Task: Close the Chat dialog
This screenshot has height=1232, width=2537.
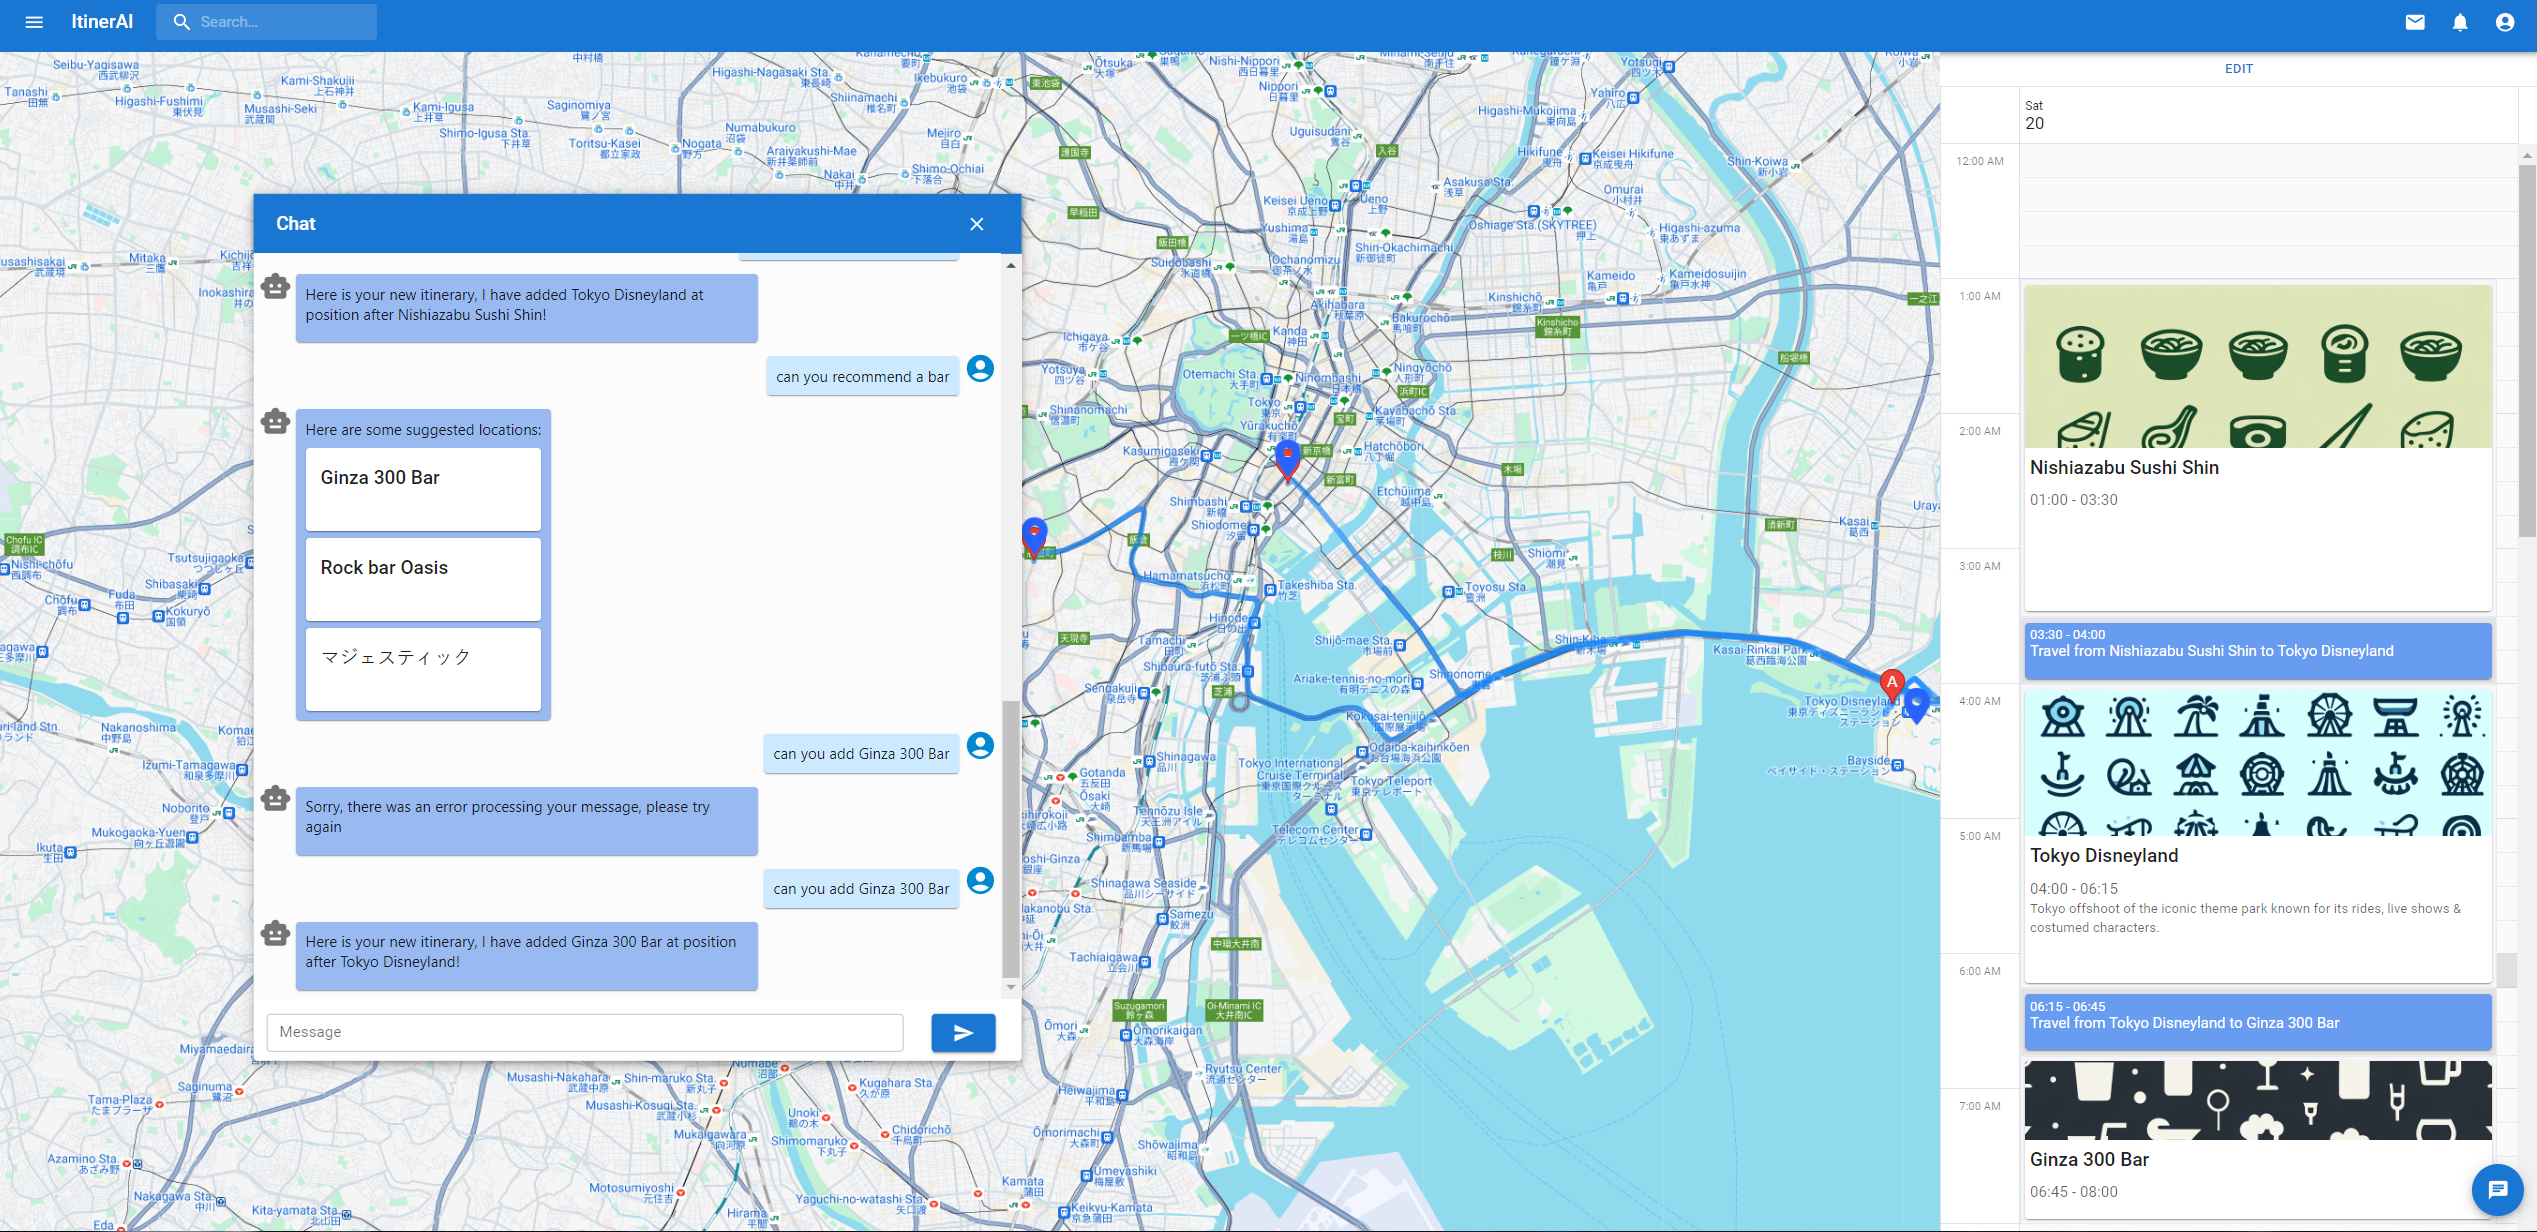Action: pyautogui.click(x=977, y=224)
